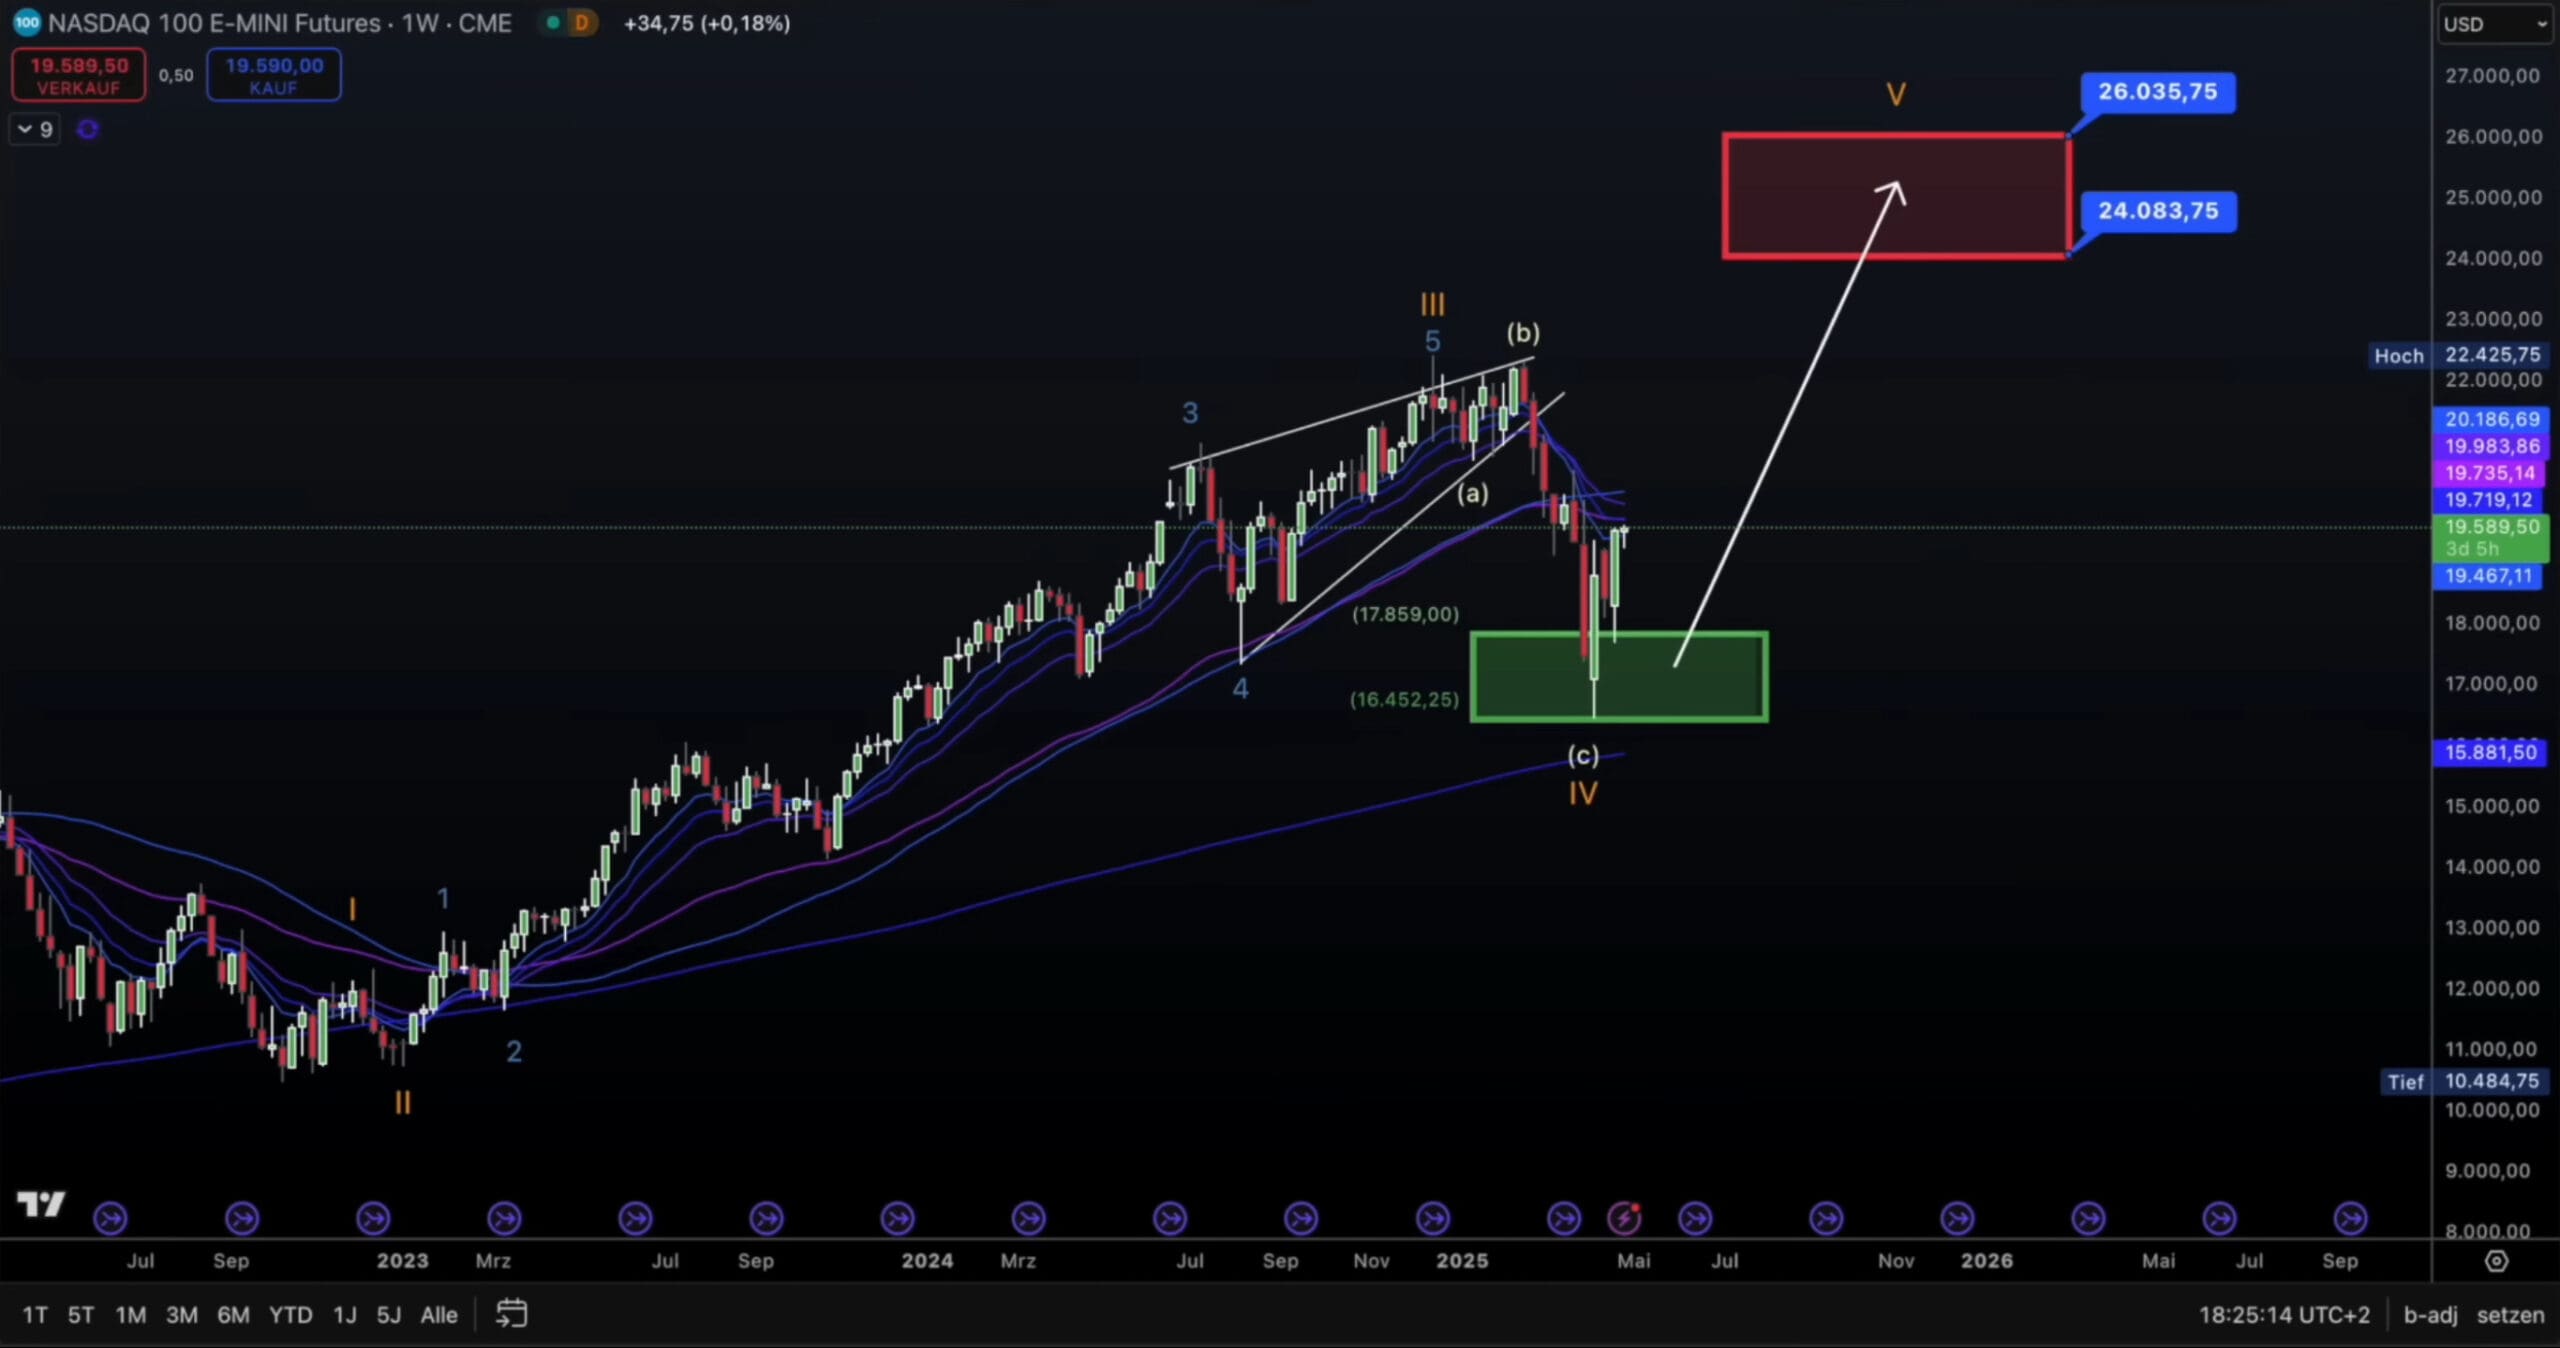The image size is (2560, 1348).
Task: Open timezone menu showing UTC+2
Action: click(x=2284, y=1314)
